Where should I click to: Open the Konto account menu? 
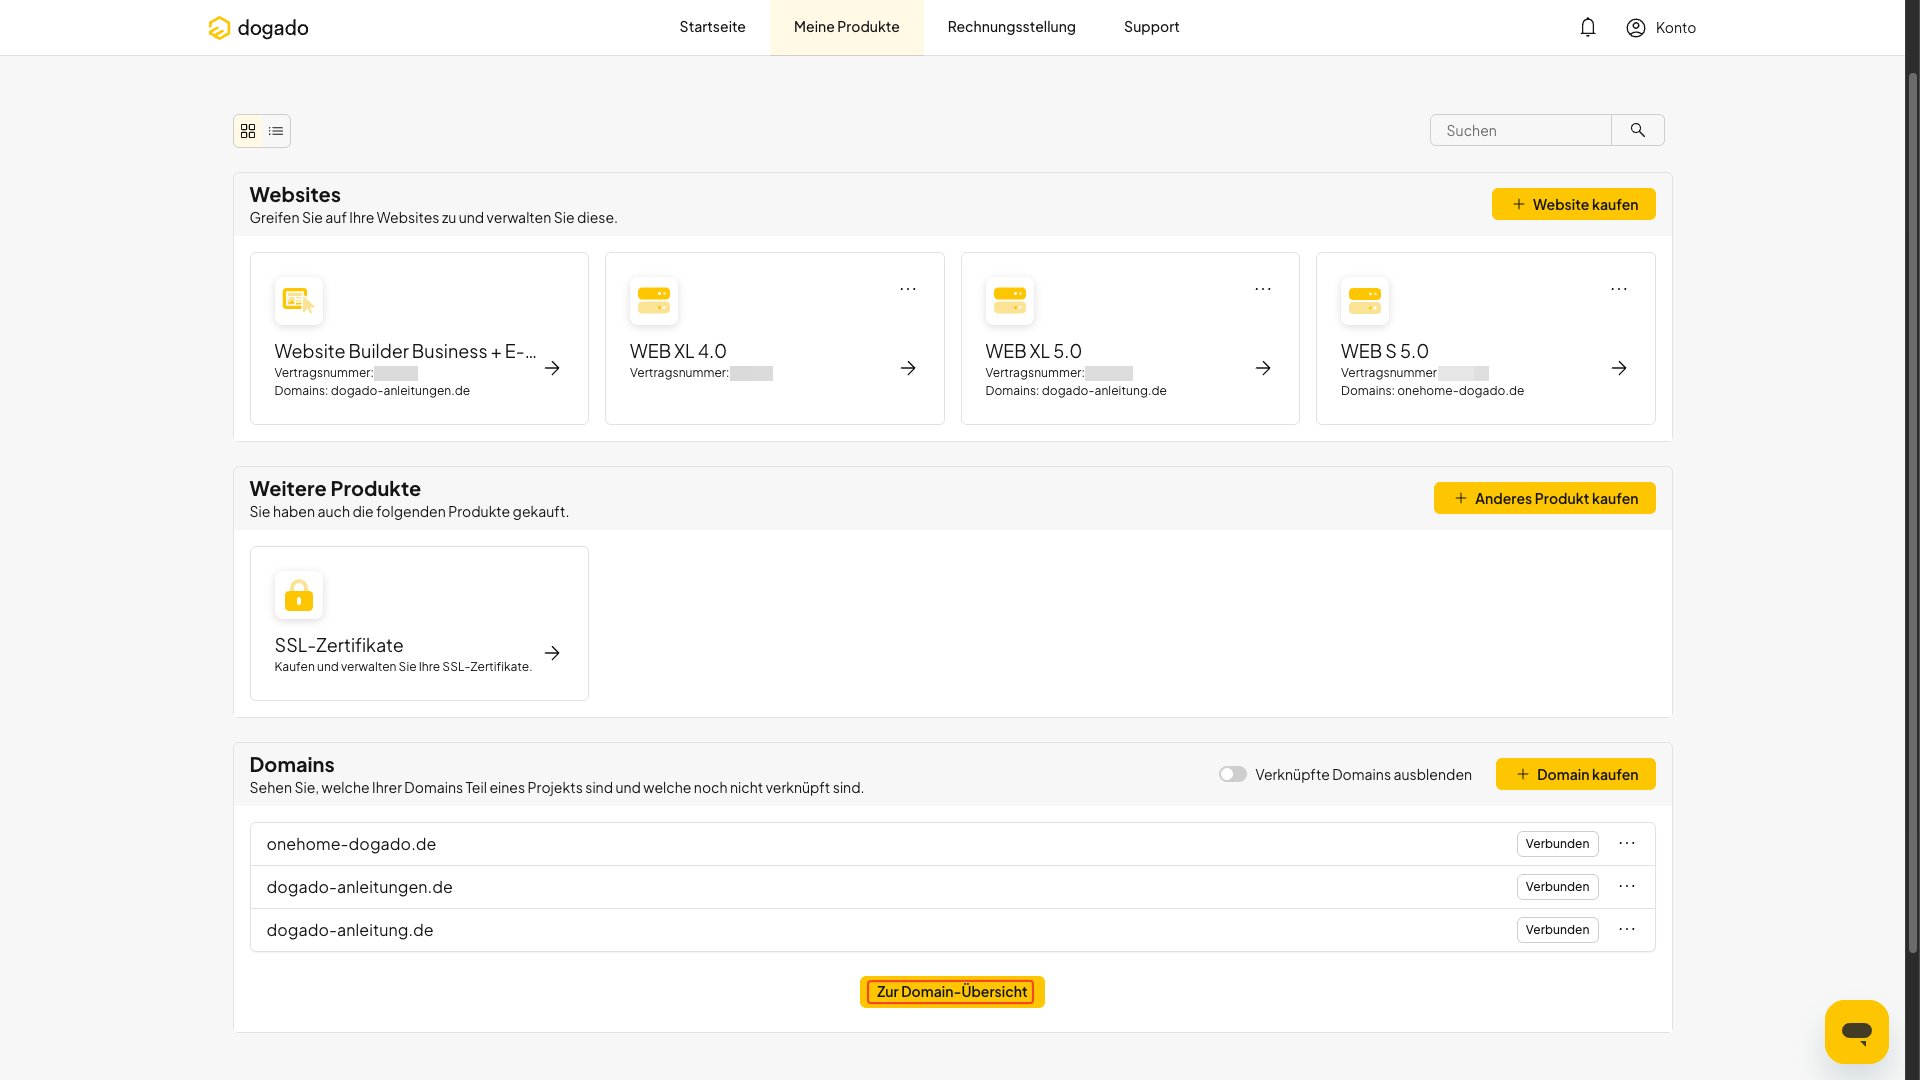pos(1661,28)
